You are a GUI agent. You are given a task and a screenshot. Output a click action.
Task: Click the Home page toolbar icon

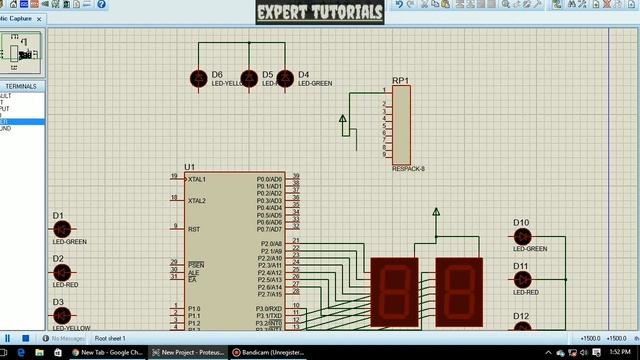coord(13,4)
